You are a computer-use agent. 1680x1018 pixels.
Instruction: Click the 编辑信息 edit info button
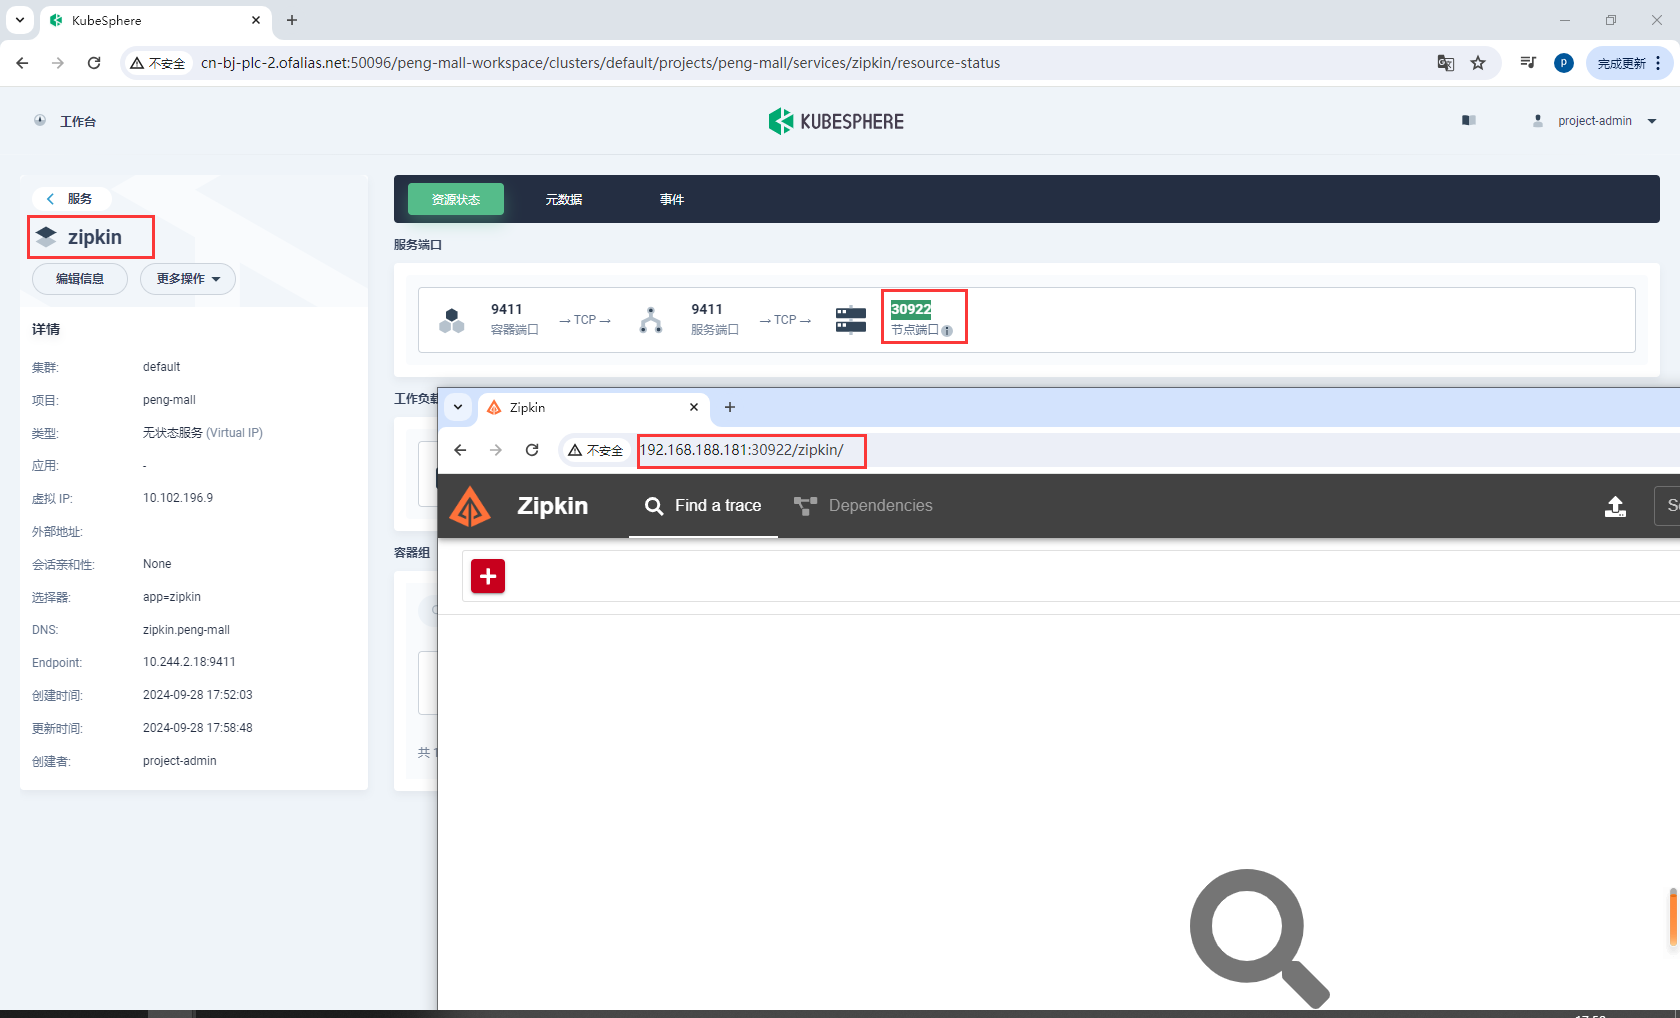click(80, 279)
